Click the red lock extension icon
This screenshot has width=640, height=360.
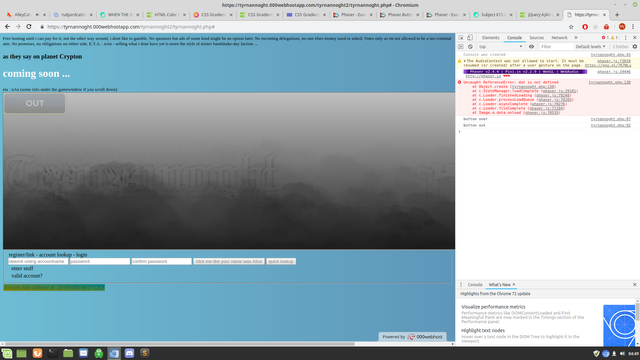pos(607,27)
